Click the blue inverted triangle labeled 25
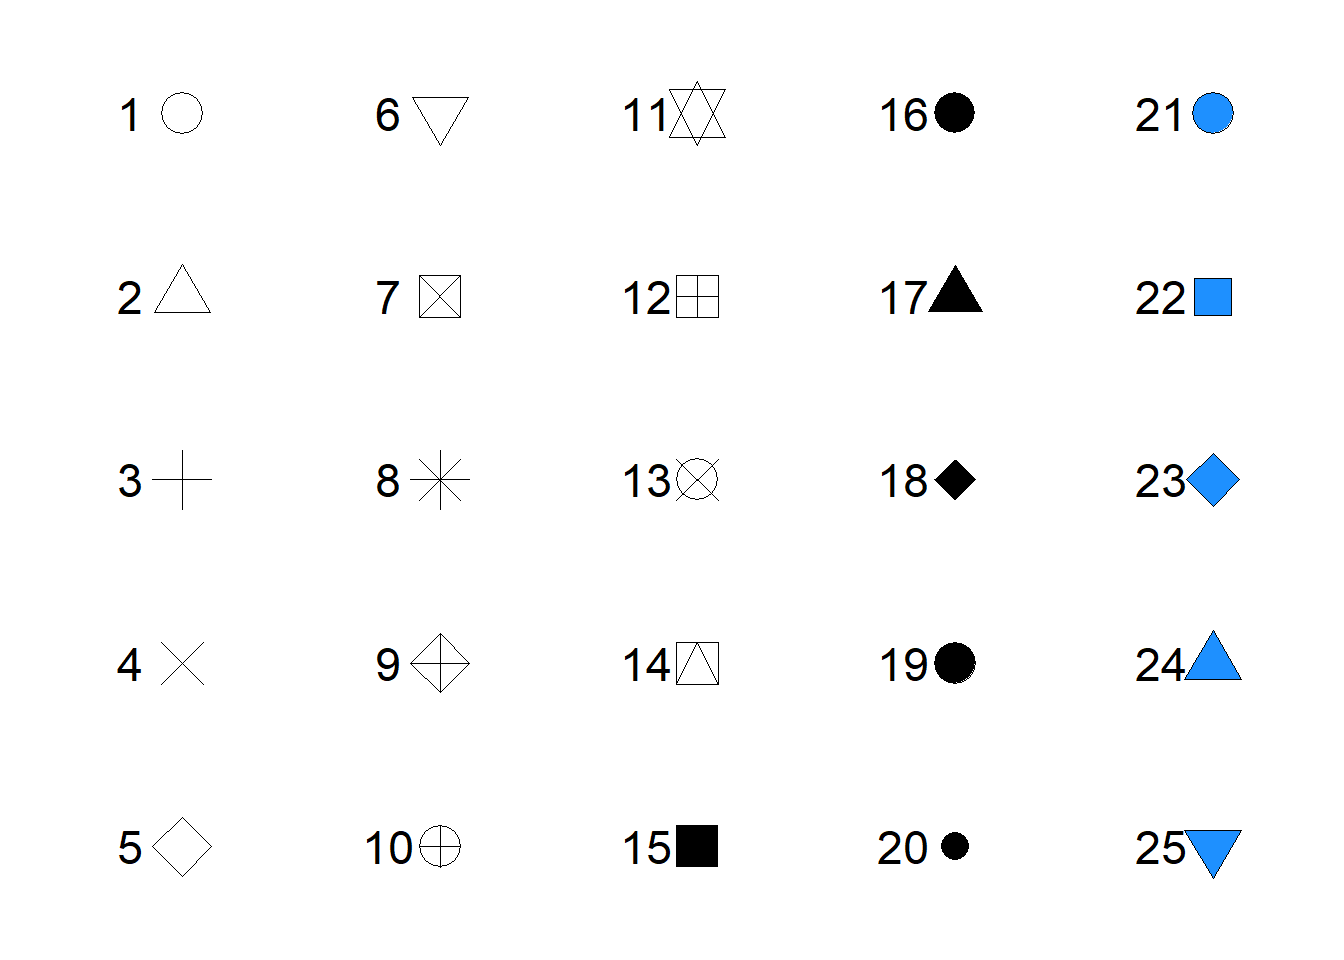The width and height of the screenshot is (1344, 960). [1213, 853]
